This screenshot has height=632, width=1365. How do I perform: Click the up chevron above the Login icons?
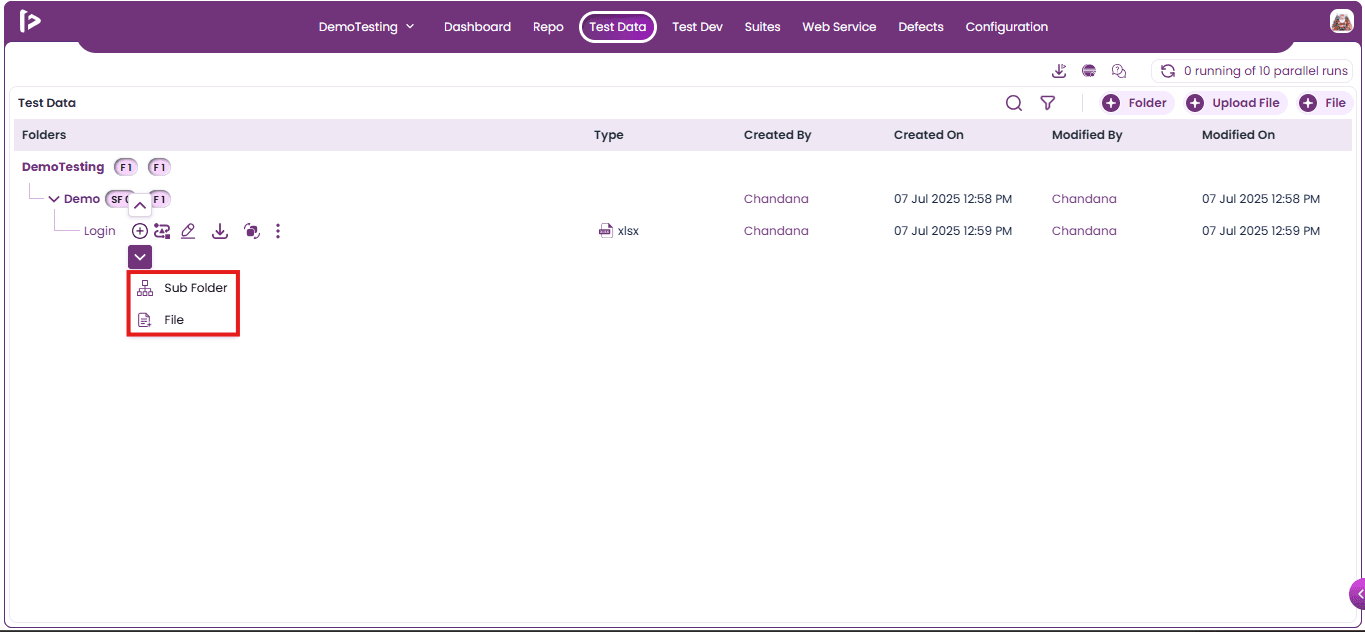[140, 206]
